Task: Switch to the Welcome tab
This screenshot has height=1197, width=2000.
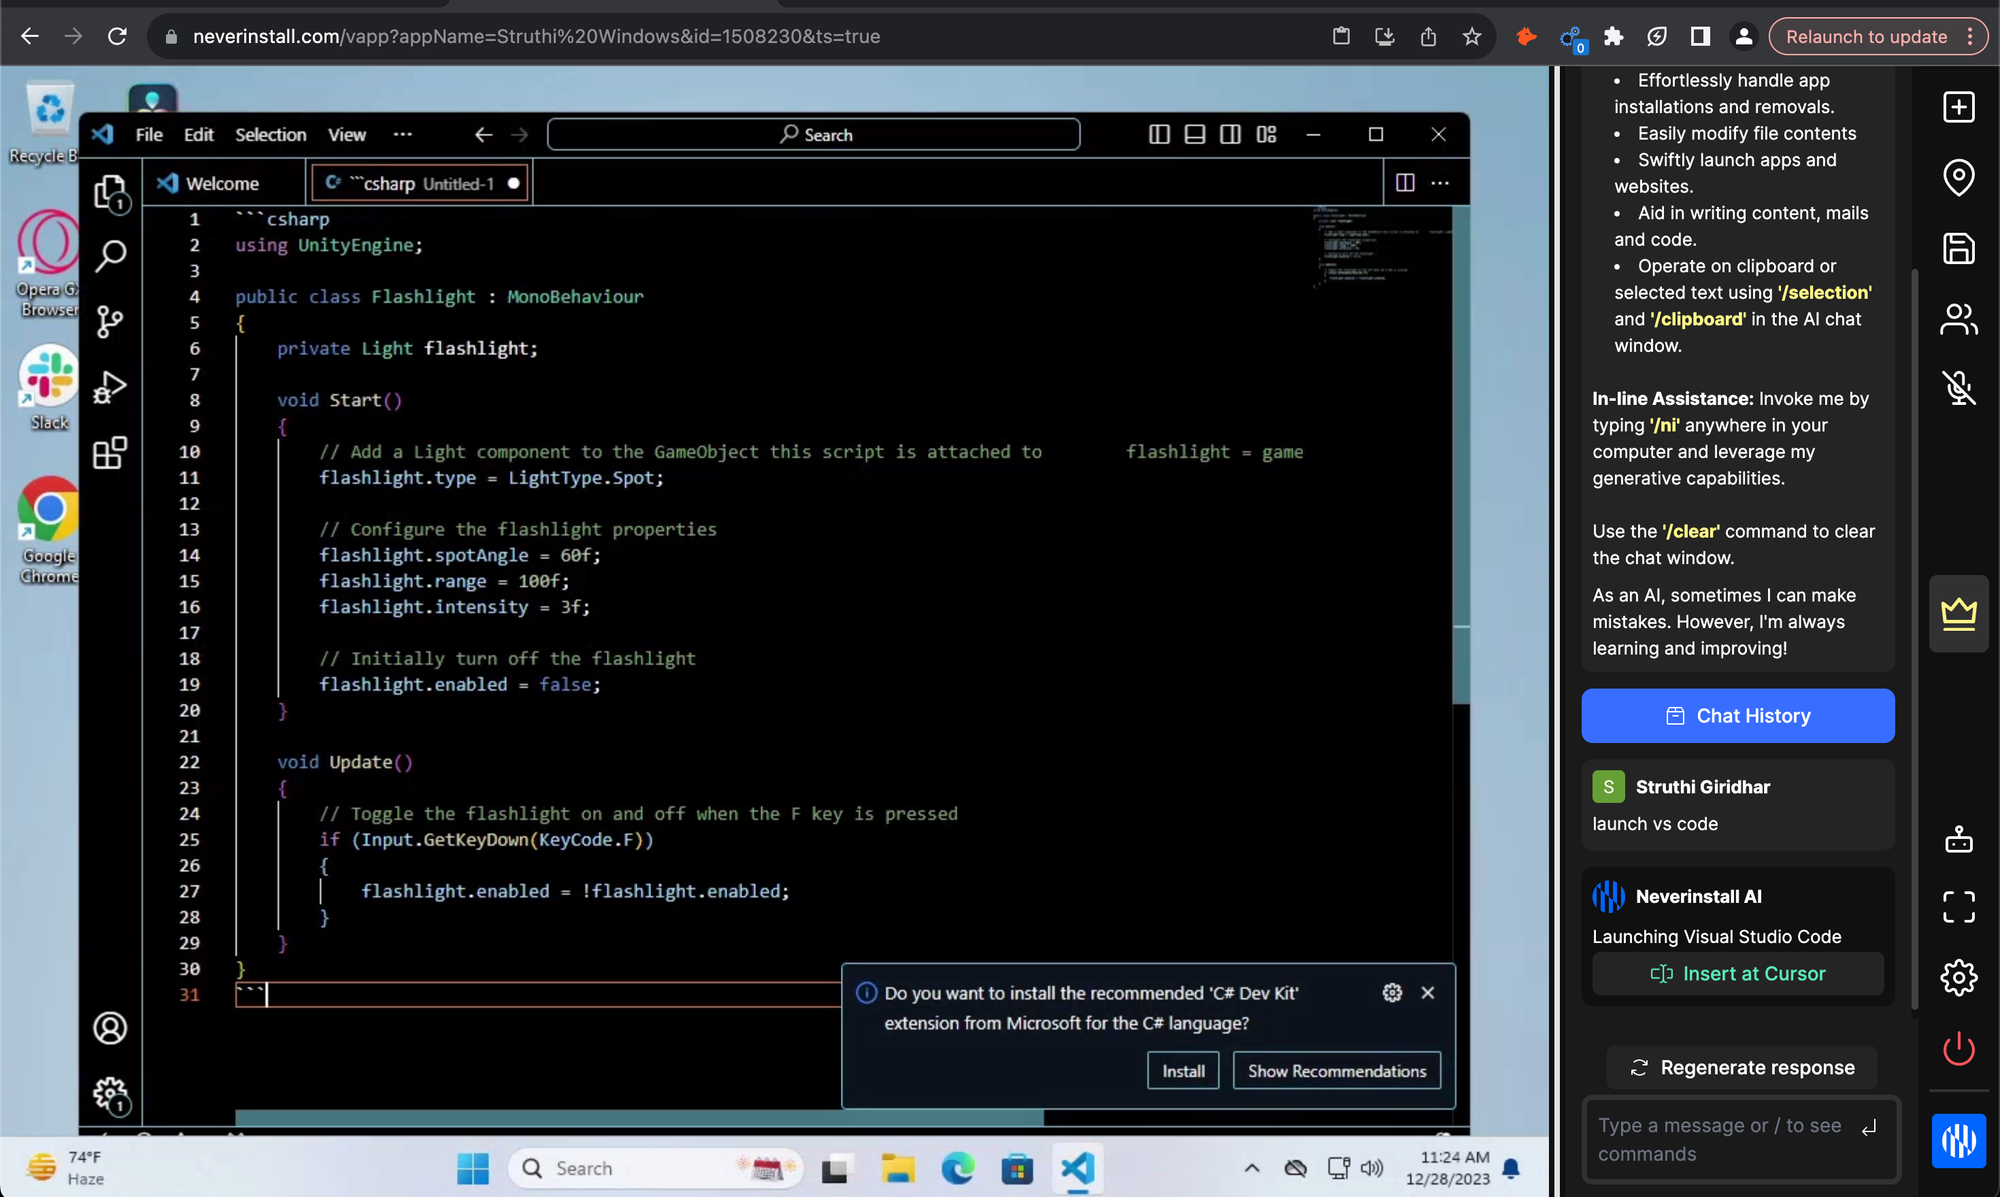Action: tap(222, 183)
